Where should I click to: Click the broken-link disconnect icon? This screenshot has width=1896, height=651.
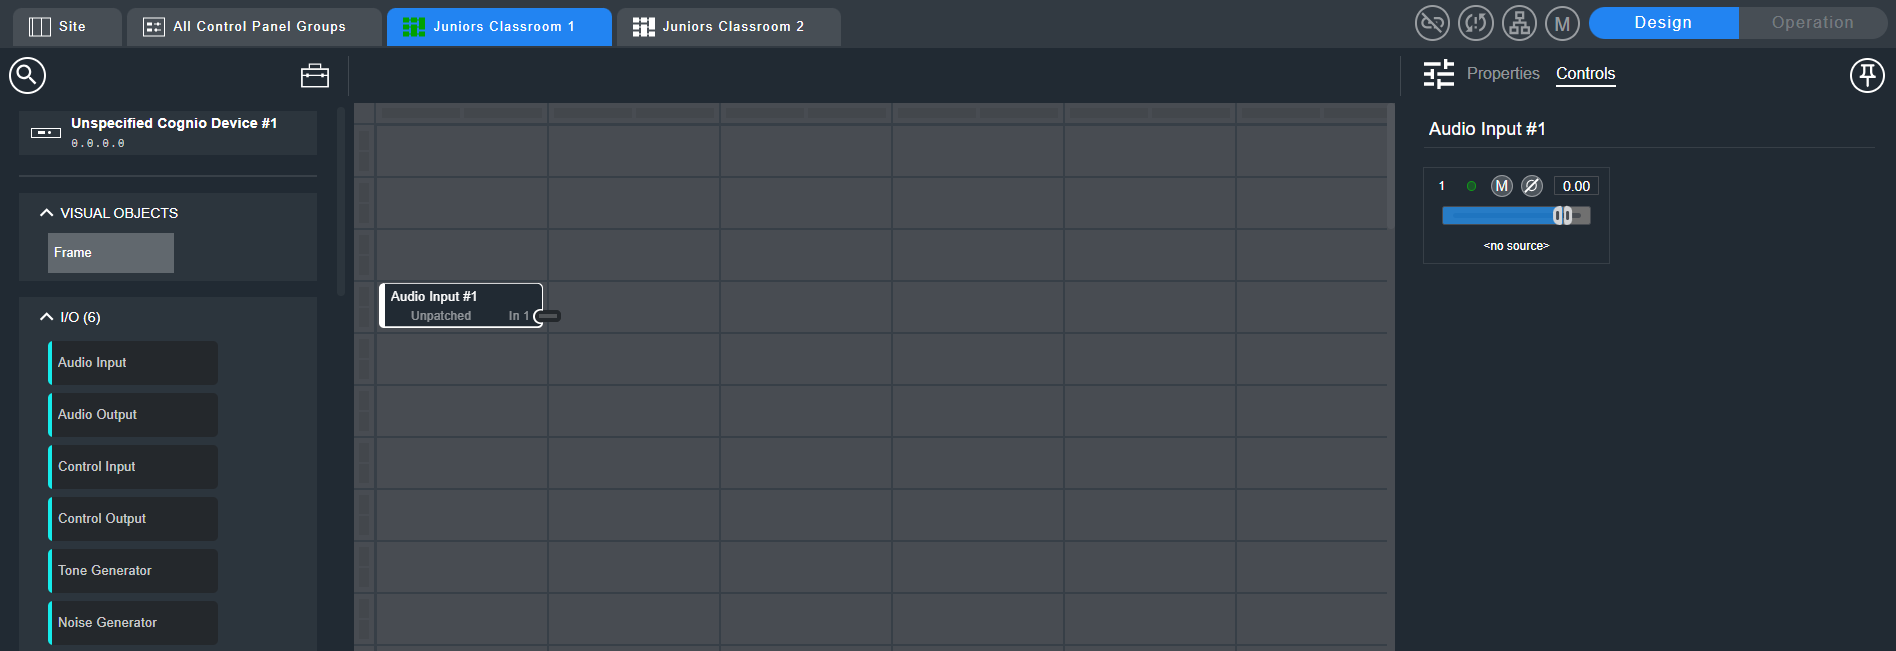click(1432, 23)
